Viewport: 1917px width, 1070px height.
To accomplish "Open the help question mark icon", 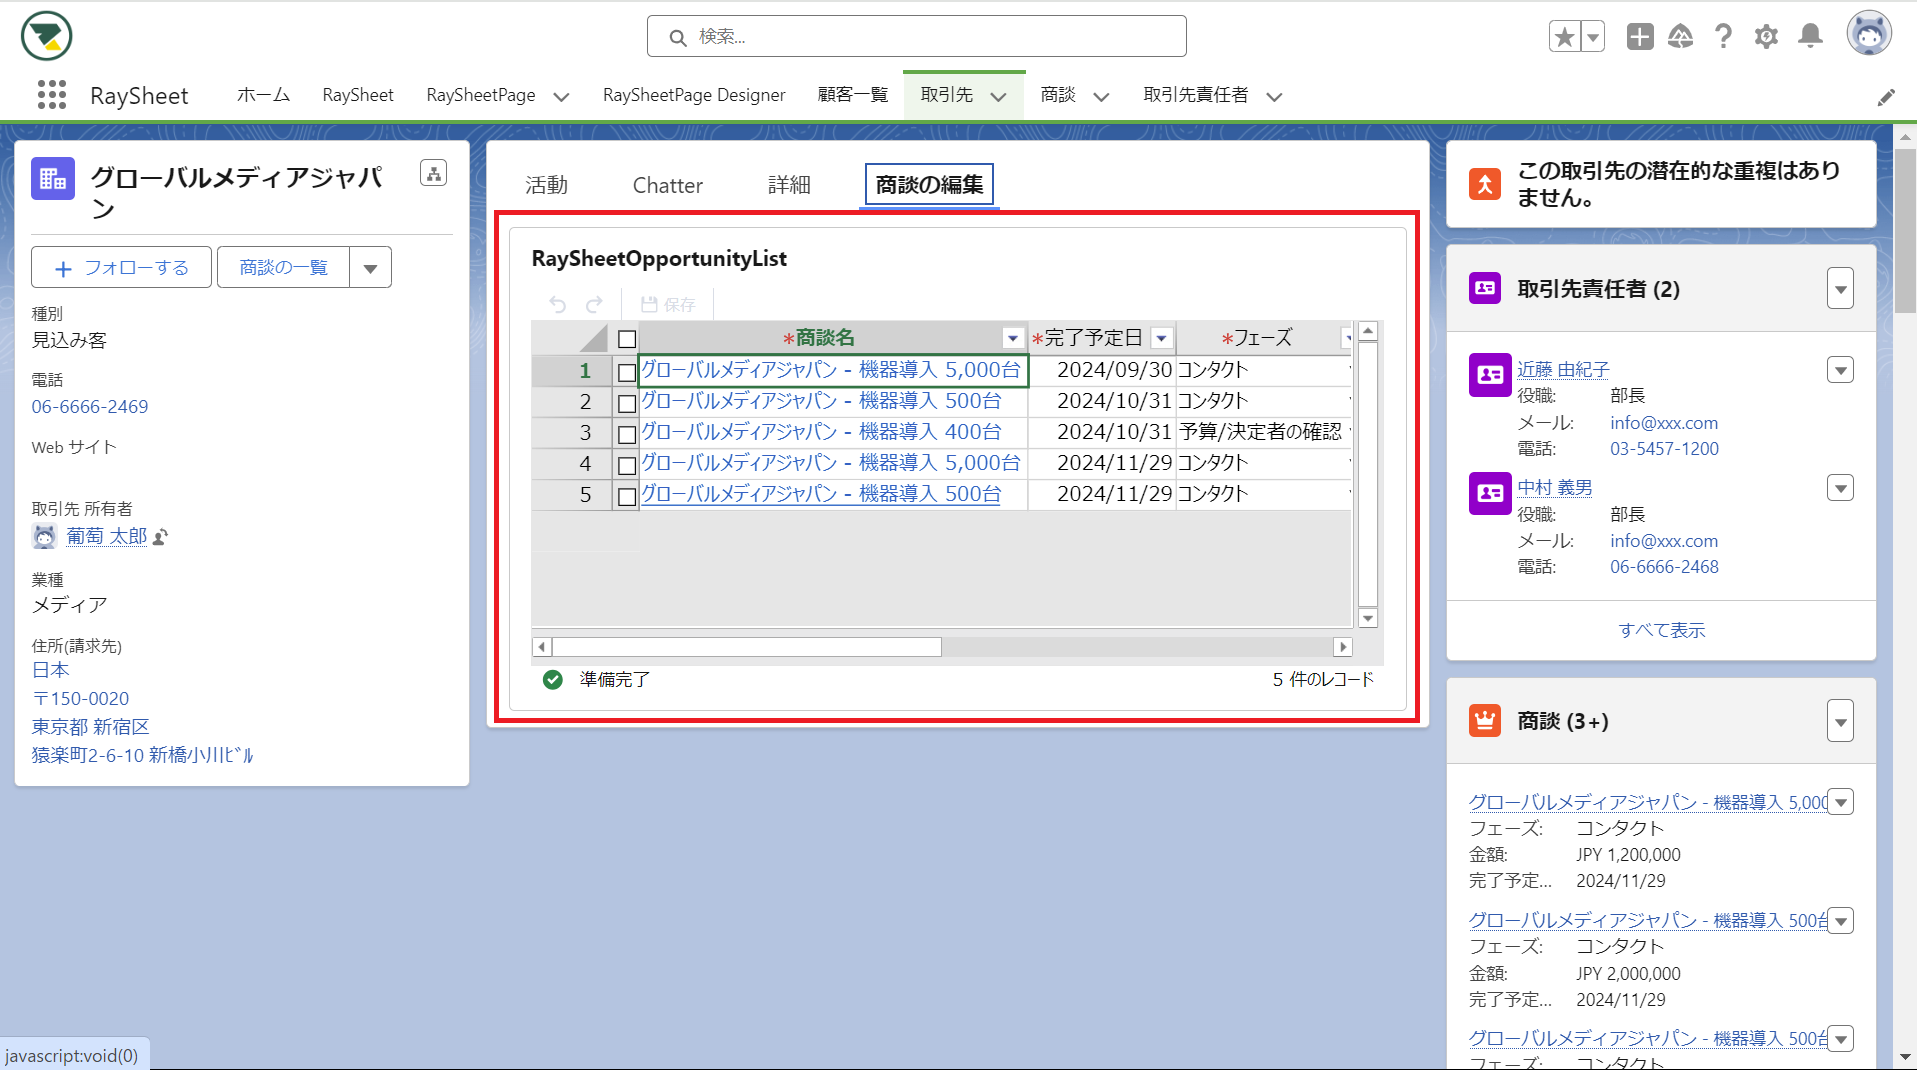I will (x=1723, y=37).
